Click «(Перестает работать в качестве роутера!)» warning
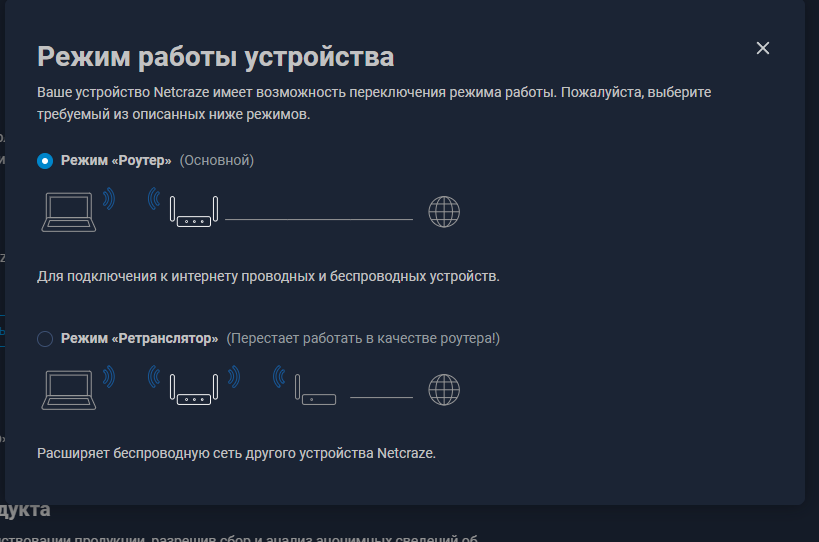Screen dimensions: 819x542 pos(363,338)
